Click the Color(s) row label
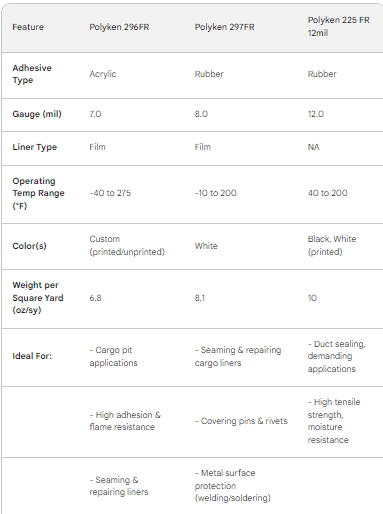Screen dimensions: 383x514 [29, 246]
